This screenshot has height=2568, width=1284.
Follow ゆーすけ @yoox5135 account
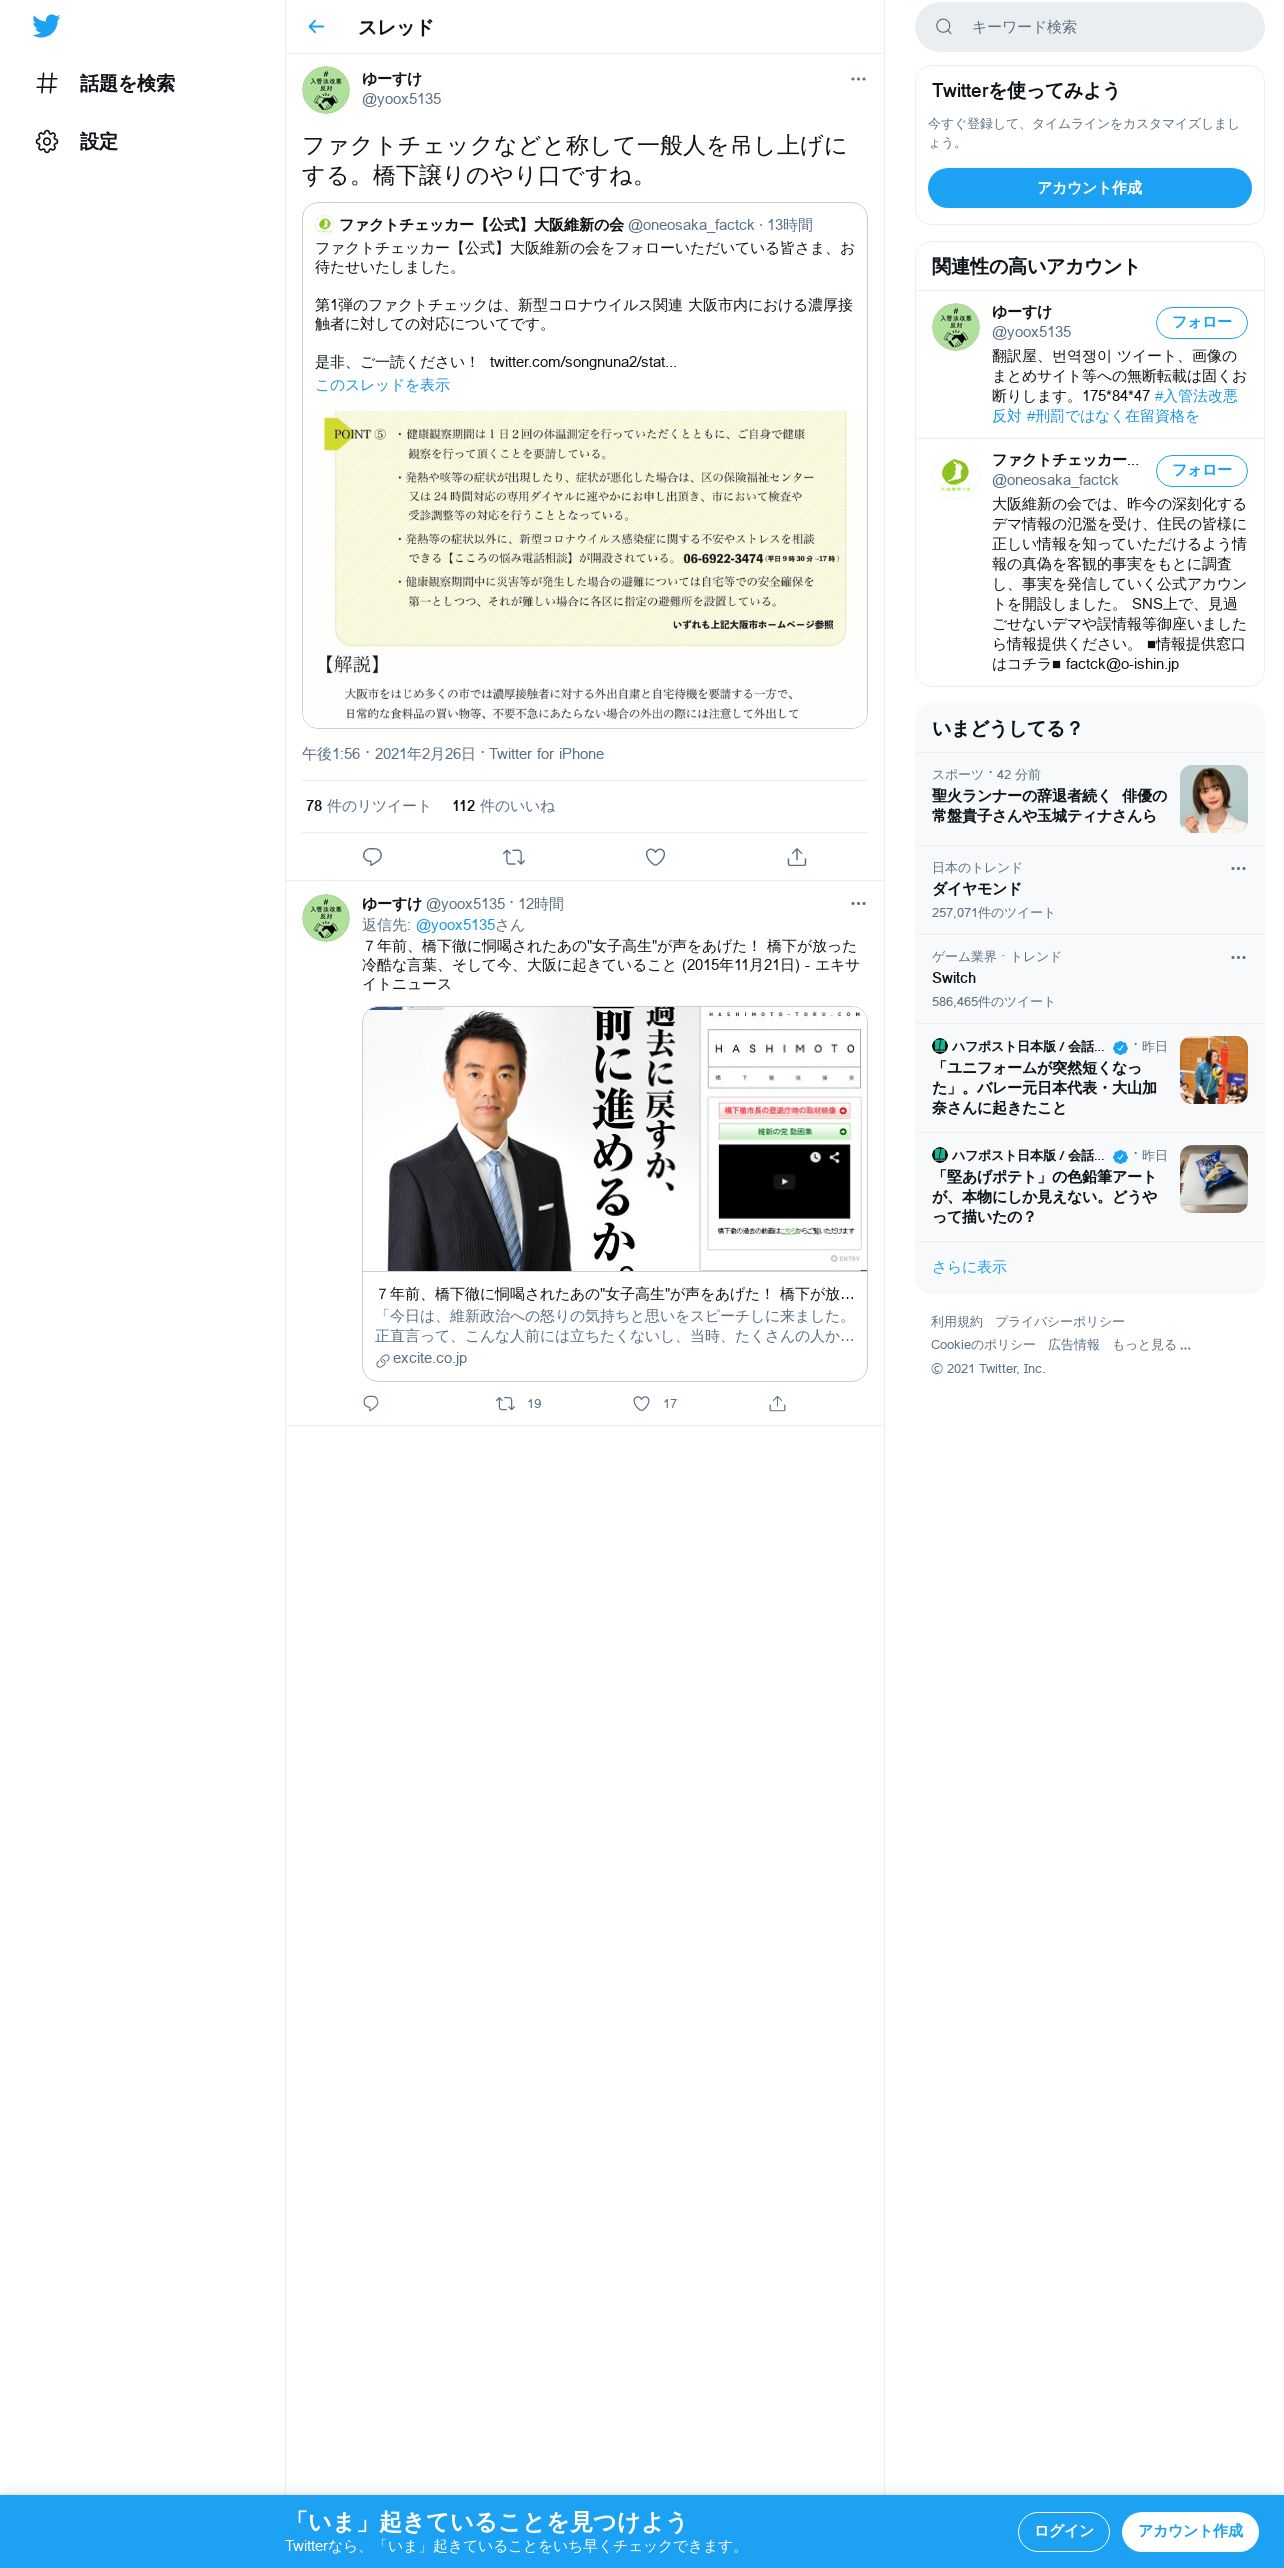pos(1202,322)
